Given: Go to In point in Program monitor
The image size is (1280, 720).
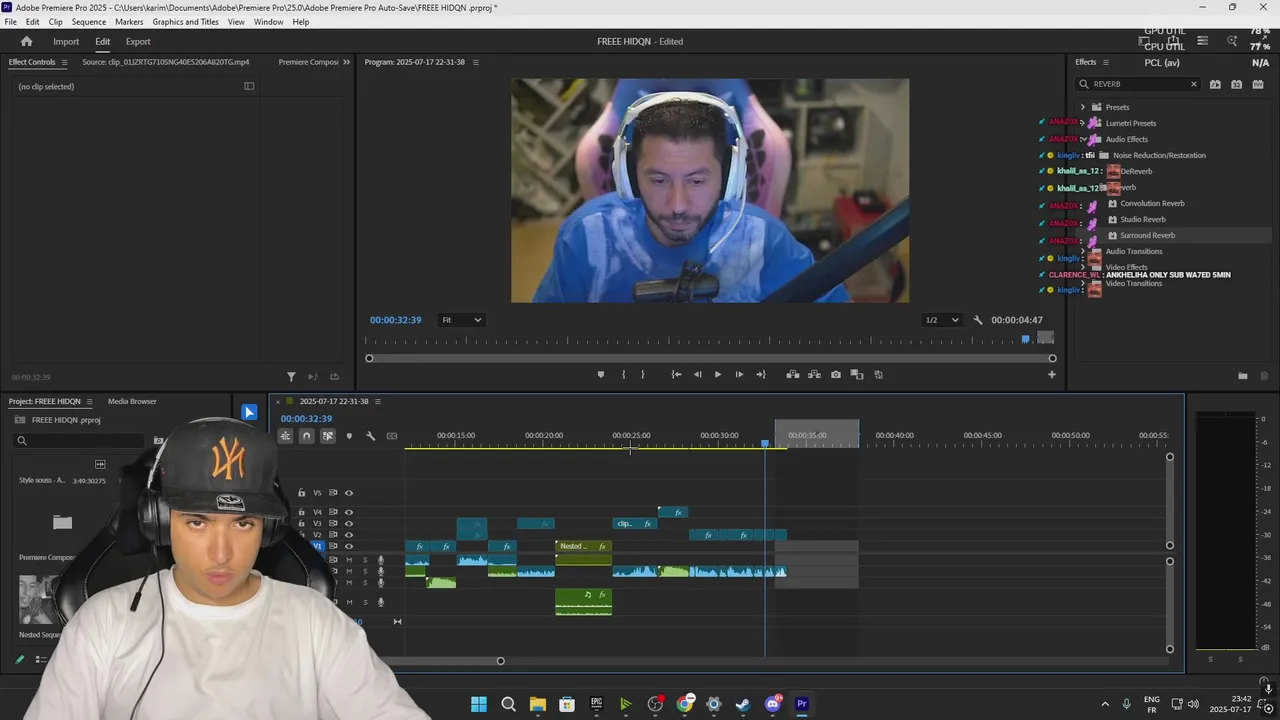Looking at the screenshot, I should pos(676,374).
